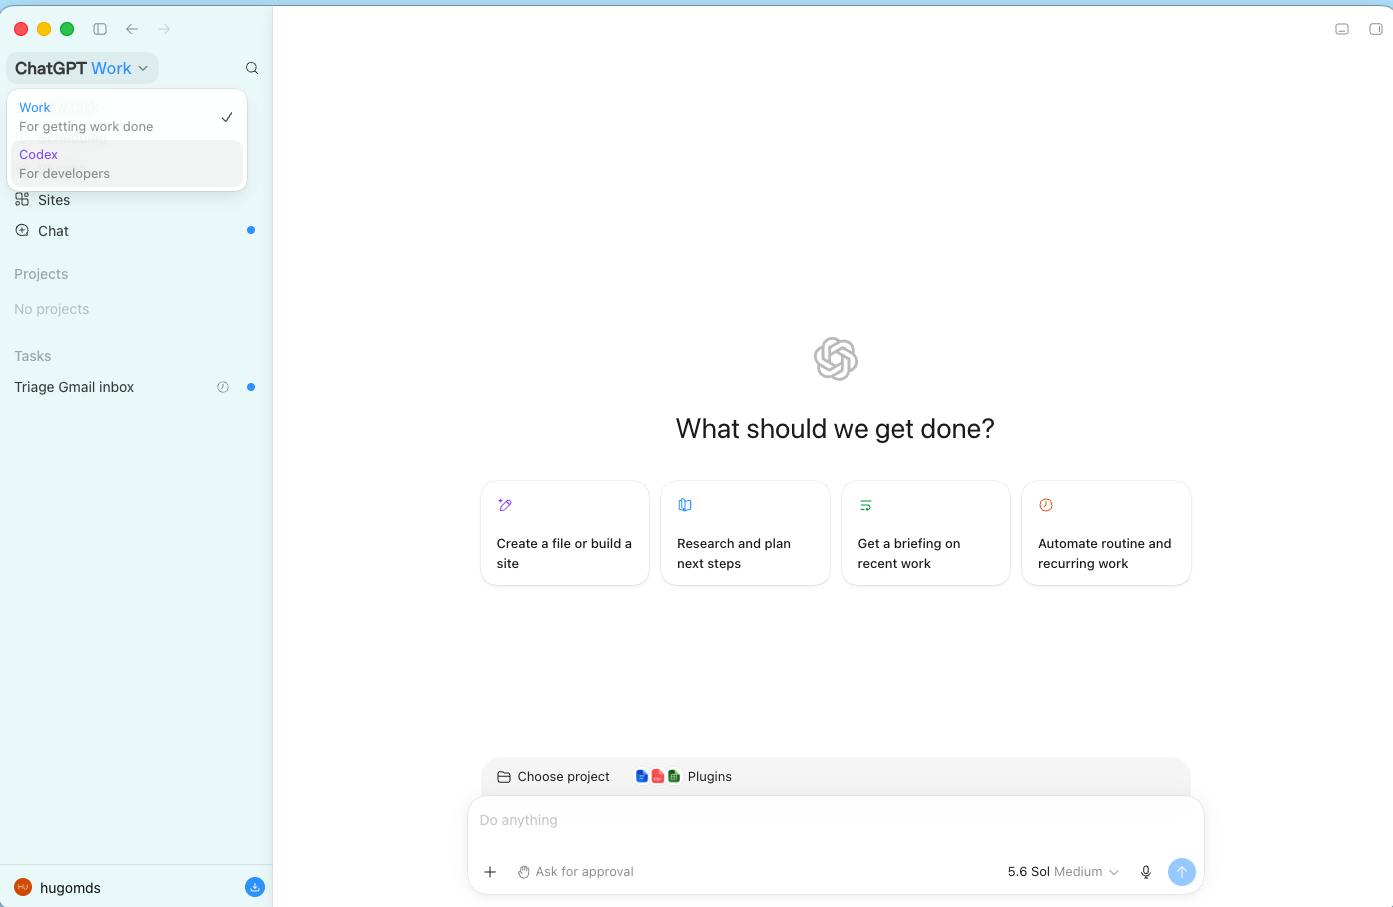
Task: Click the red plugin icon
Action: click(658, 776)
